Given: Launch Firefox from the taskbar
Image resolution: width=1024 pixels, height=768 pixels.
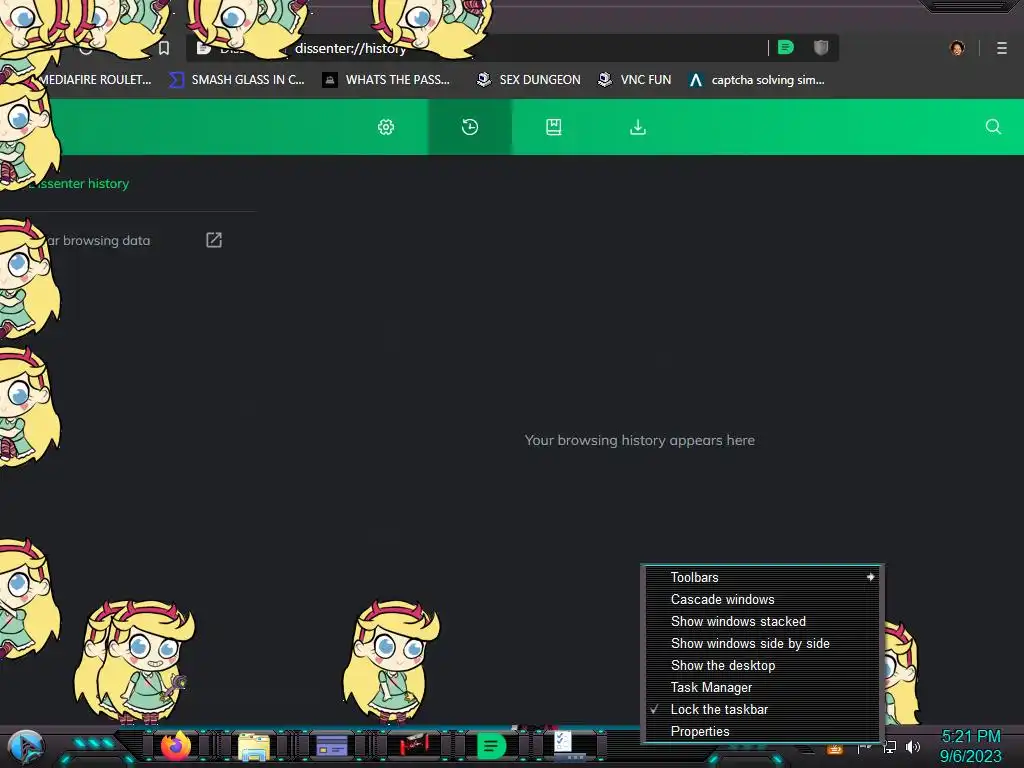Looking at the screenshot, I should click(176, 746).
